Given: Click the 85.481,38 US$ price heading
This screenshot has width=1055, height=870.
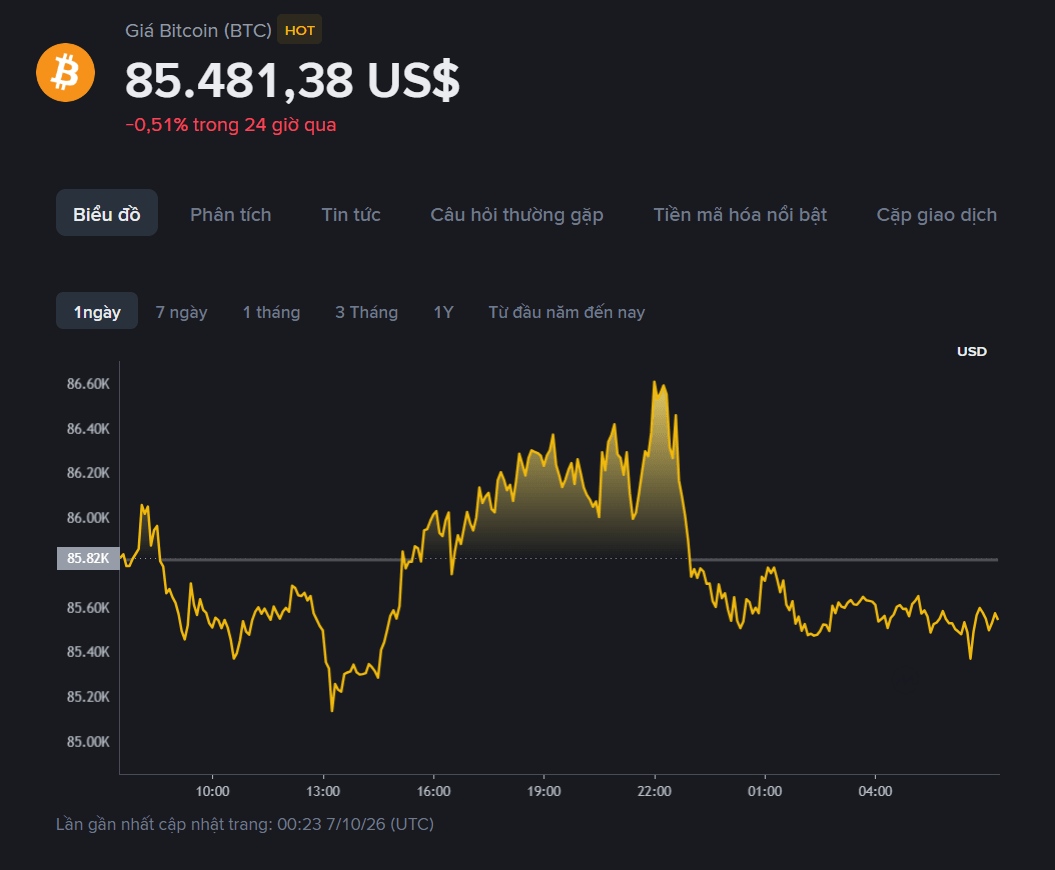Looking at the screenshot, I should (292, 80).
